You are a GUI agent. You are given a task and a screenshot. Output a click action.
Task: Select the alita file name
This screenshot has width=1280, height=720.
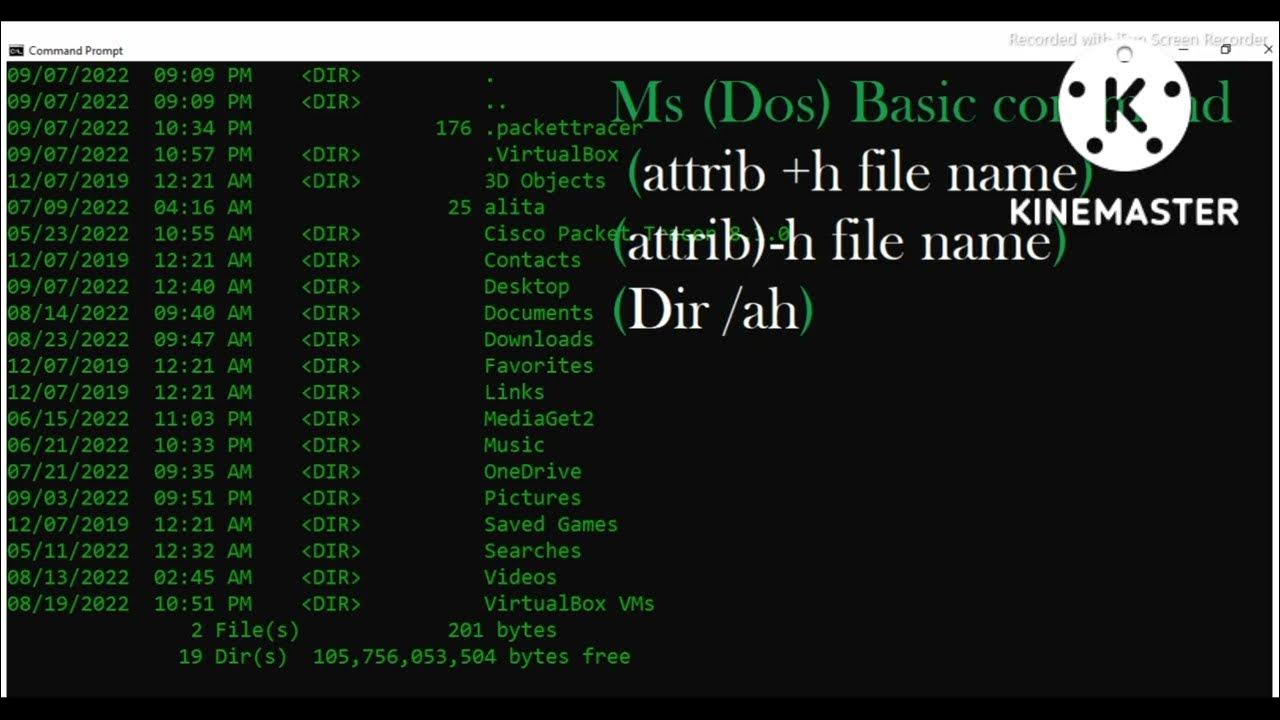point(514,207)
